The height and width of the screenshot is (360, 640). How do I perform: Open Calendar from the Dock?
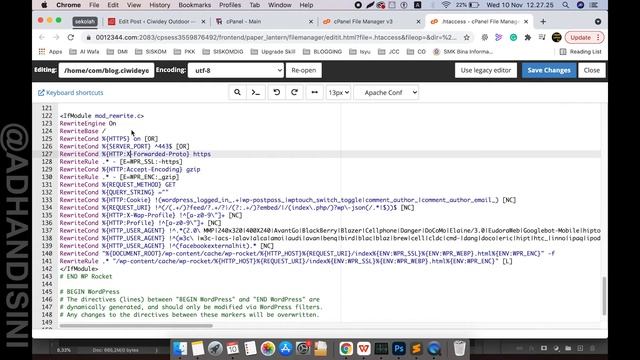coord(233,348)
